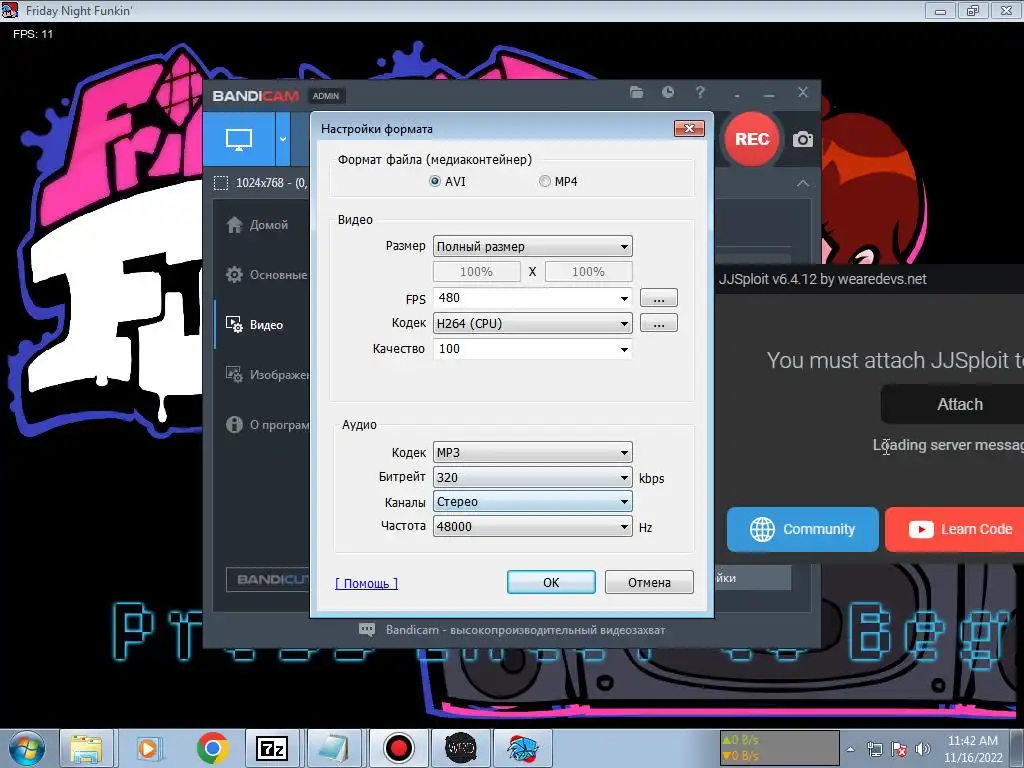Switch to Bandicam via the taskbar record icon
Screen dimensions: 1024x768
point(398,748)
